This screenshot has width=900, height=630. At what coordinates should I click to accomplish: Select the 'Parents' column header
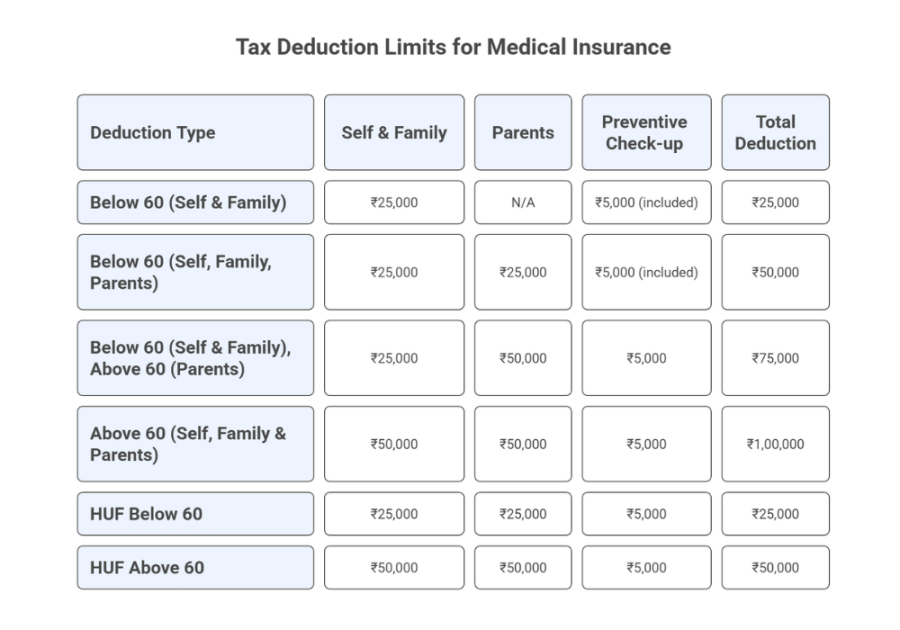[x=523, y=132]
